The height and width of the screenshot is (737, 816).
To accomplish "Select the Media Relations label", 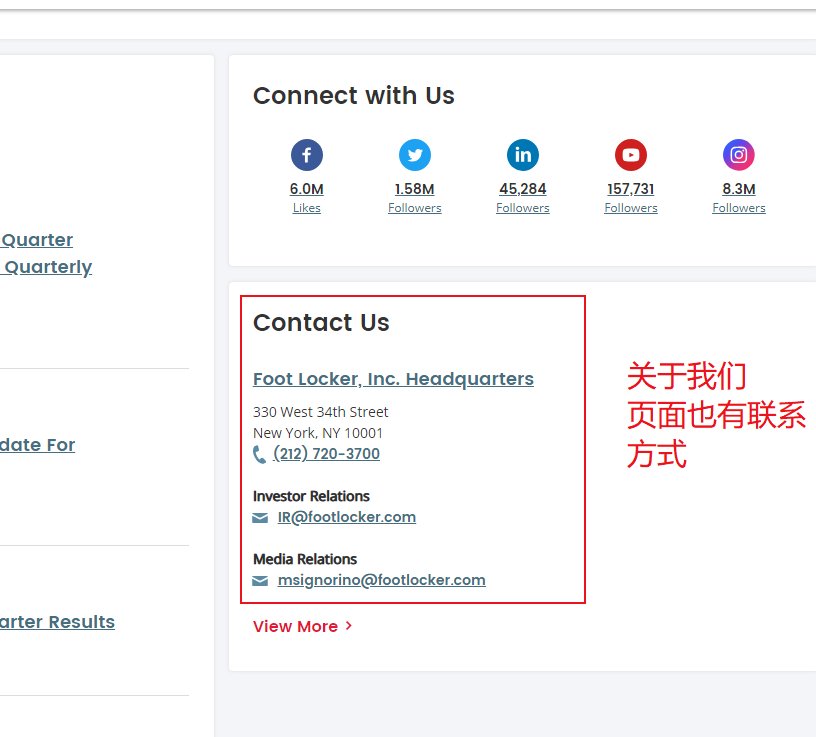I will (x=305, y=560).
